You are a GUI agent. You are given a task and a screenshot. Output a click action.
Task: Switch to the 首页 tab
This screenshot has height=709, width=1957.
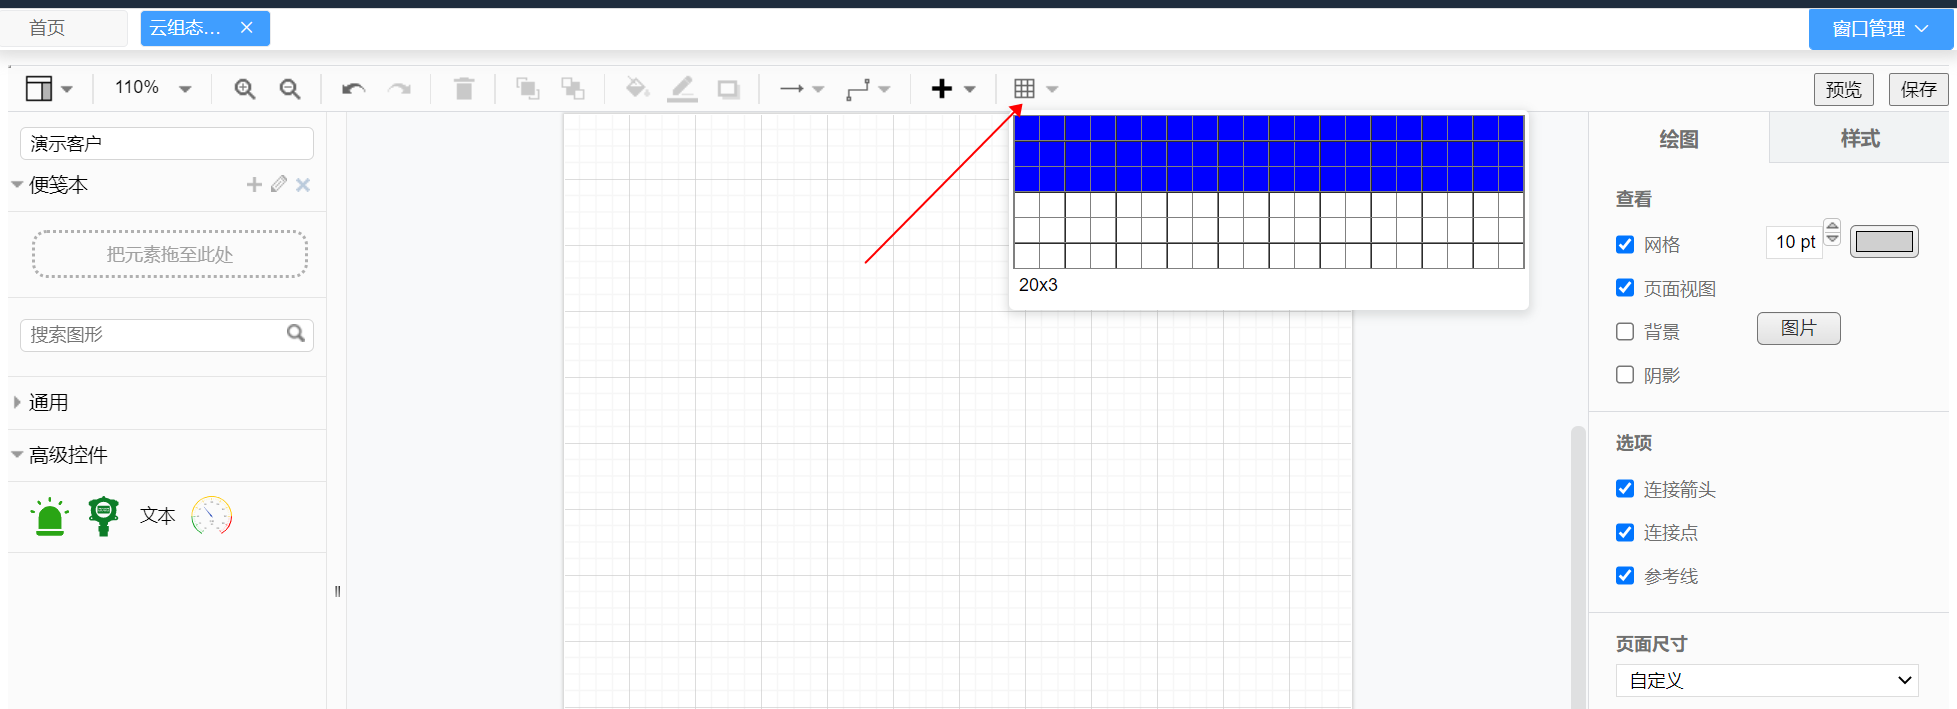coord(47,28)
